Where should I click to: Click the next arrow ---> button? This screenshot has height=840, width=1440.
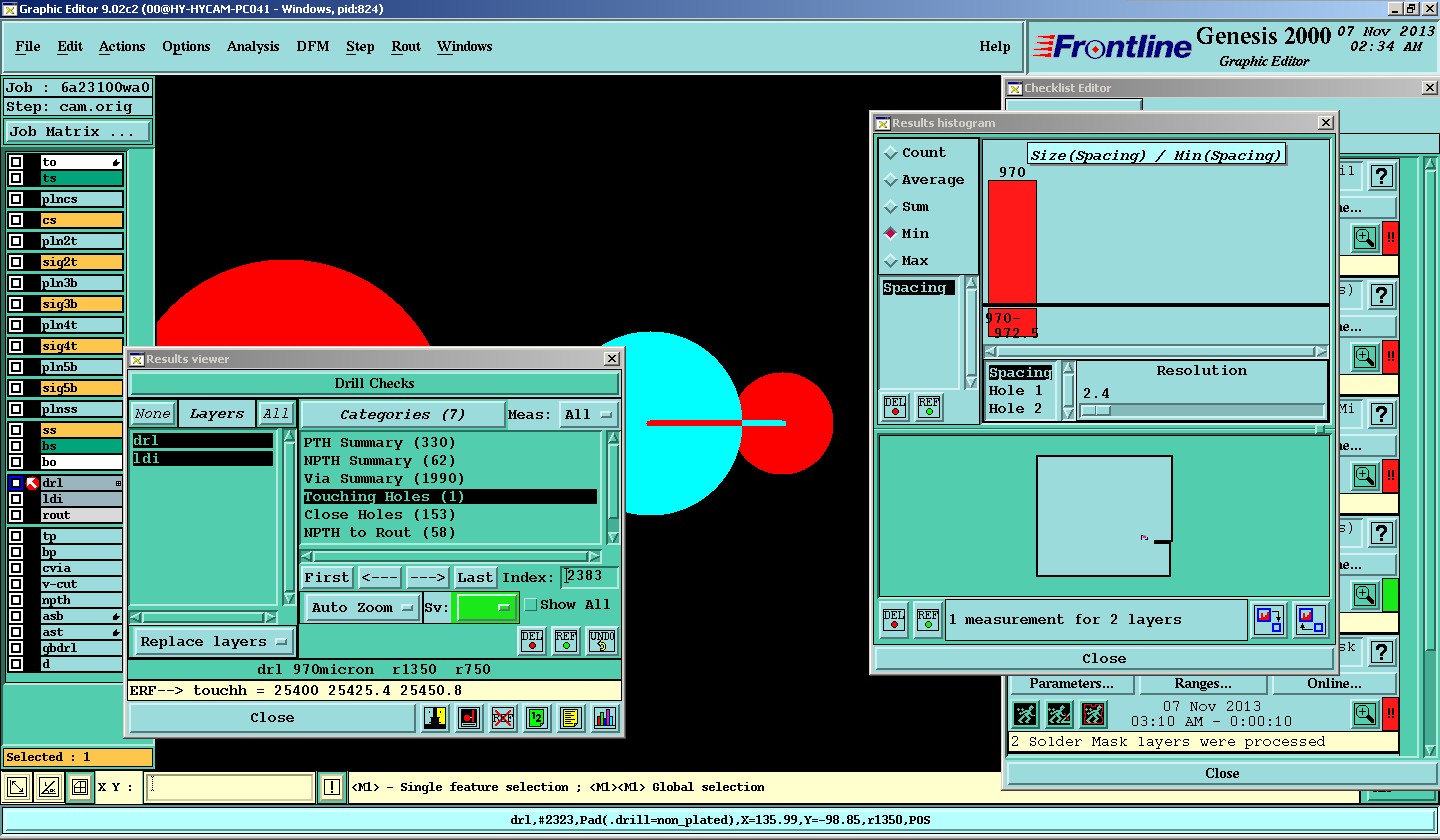point(427,577)
